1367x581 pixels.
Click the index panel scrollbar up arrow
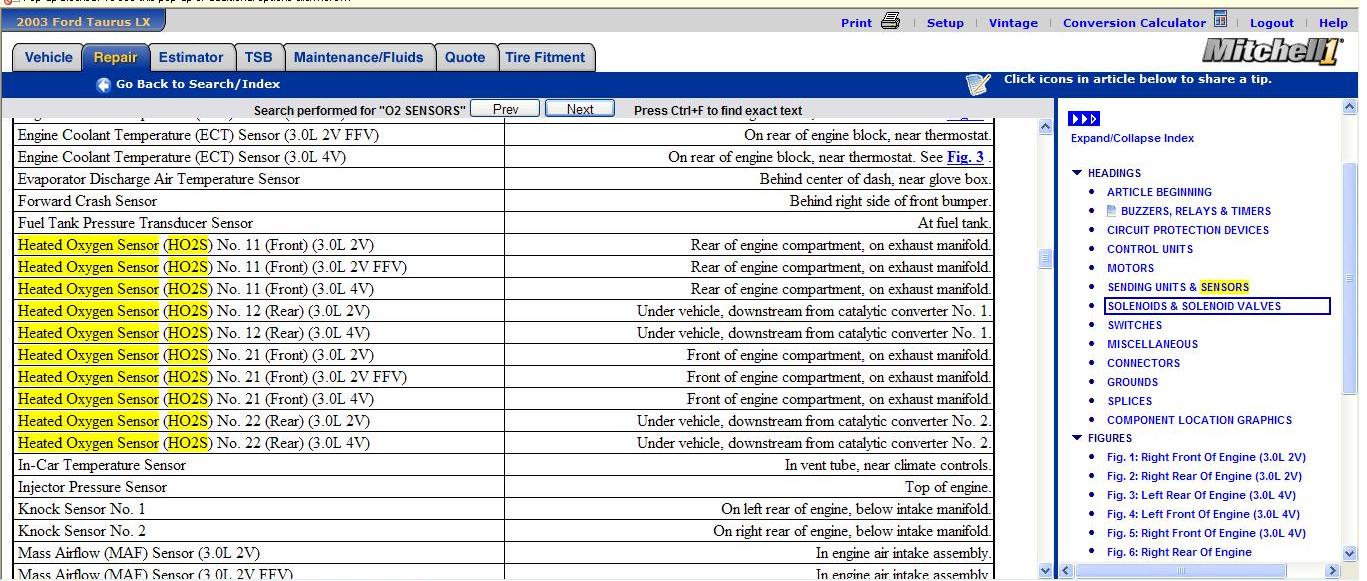(x=1350, y=106)
